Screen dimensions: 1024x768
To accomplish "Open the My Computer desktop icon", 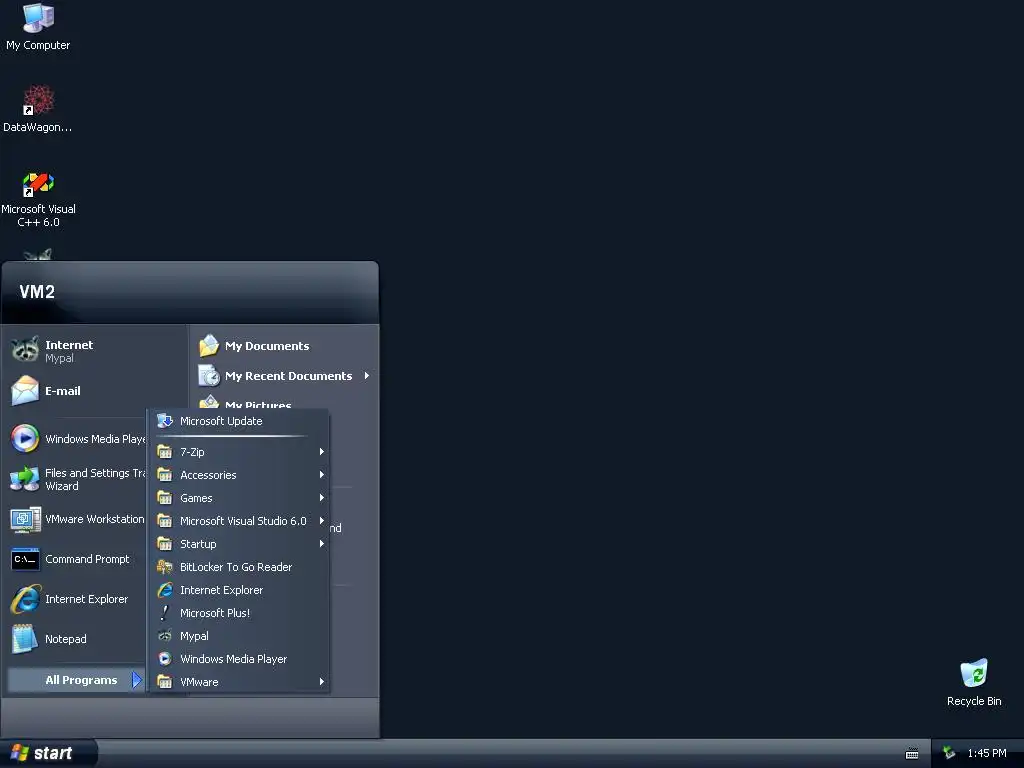I will point(38,18).
